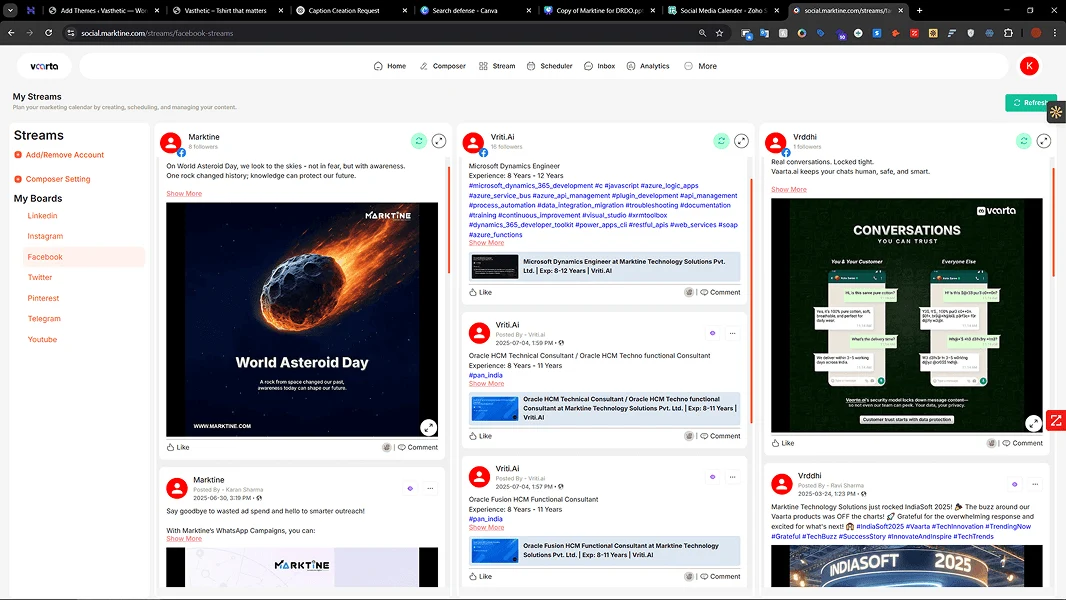Comment on the World Asteroid Day post
This screenshot has height=600, width=1066.
(417, 447)
